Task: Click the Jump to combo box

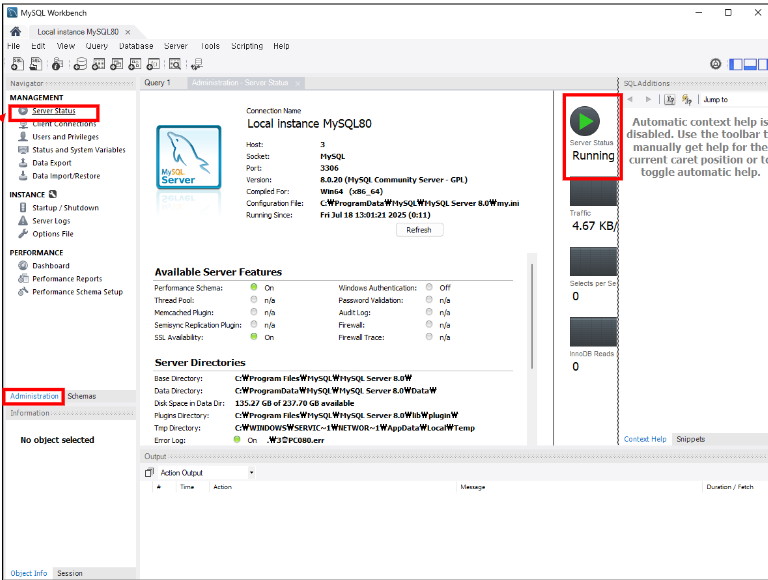Action: tap(733, 99)
